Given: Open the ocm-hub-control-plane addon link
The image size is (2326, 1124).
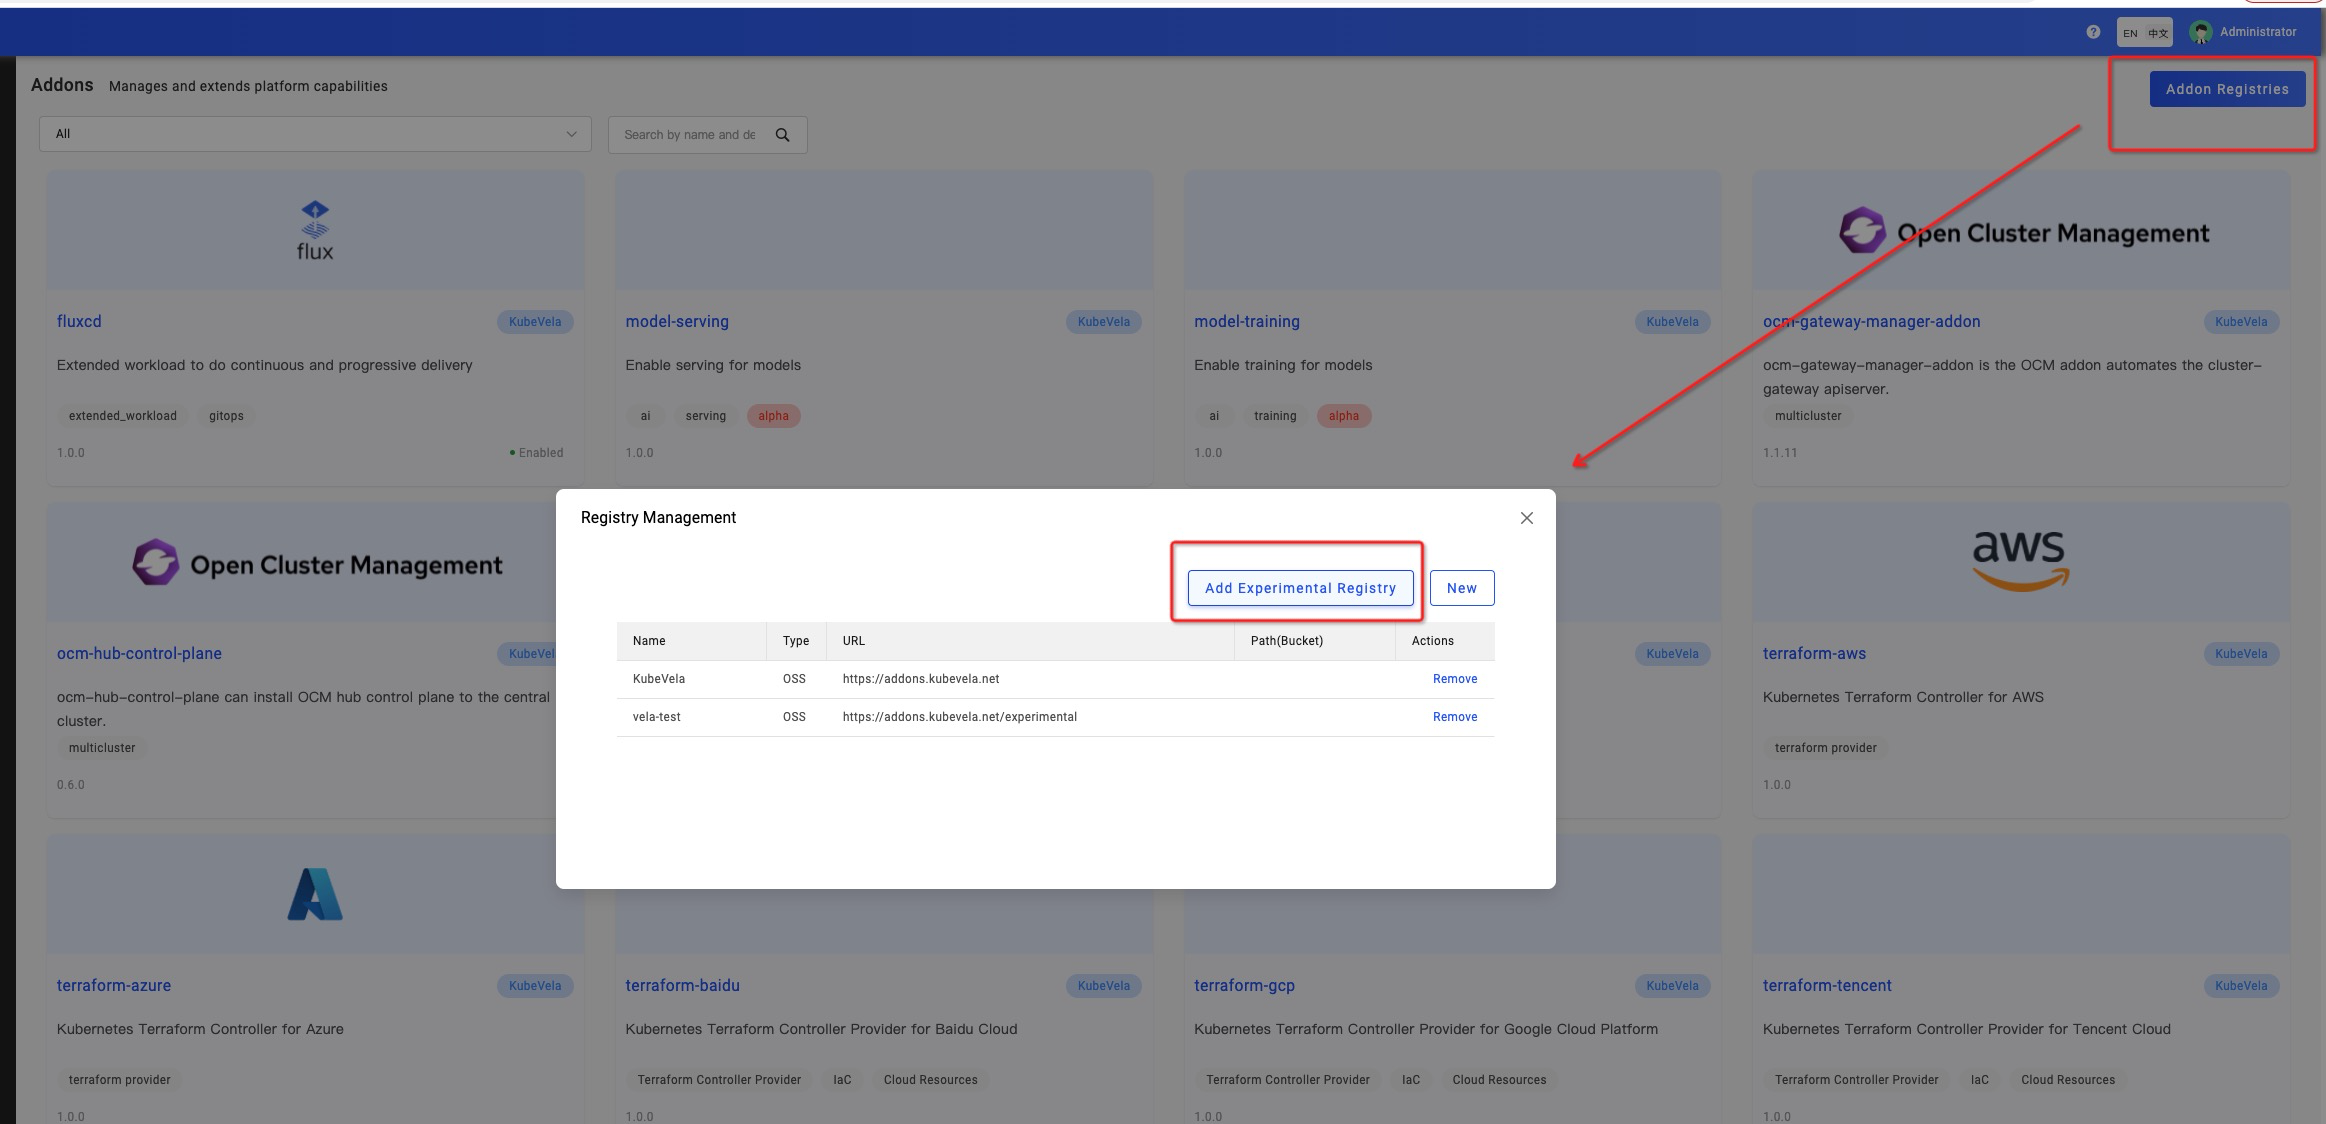Looking at the screenshot, I should 139,654.
